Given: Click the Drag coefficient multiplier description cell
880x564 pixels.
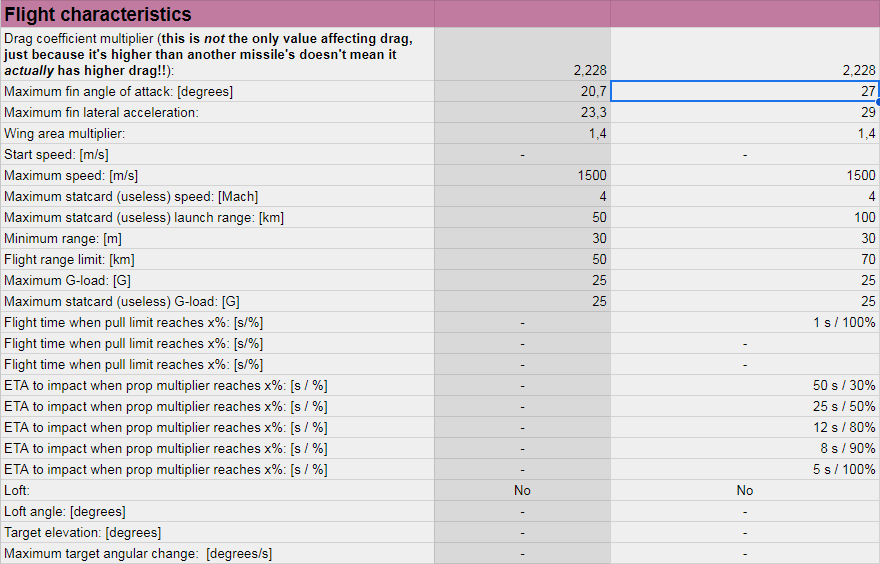Looking at the screenshot, I should pyautogui.click(x=218, y=54).
